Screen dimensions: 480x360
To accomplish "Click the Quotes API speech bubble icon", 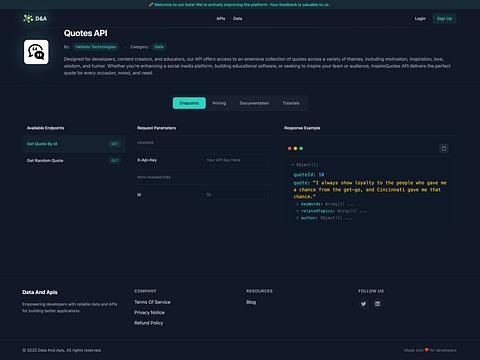I will (x=36, y=52).
